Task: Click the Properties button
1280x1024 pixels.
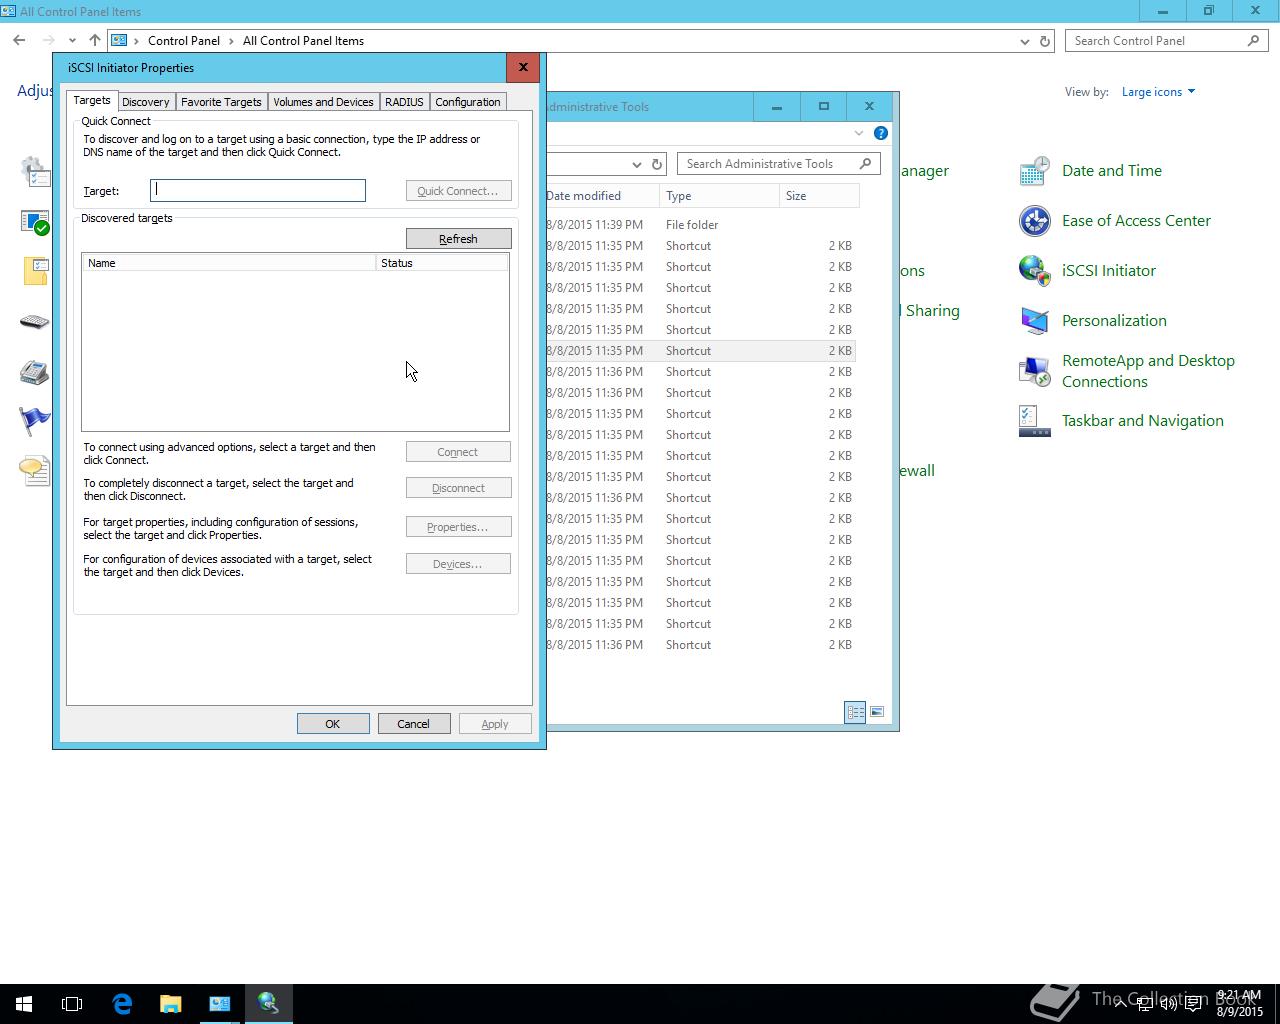Action: pos(458,527)
